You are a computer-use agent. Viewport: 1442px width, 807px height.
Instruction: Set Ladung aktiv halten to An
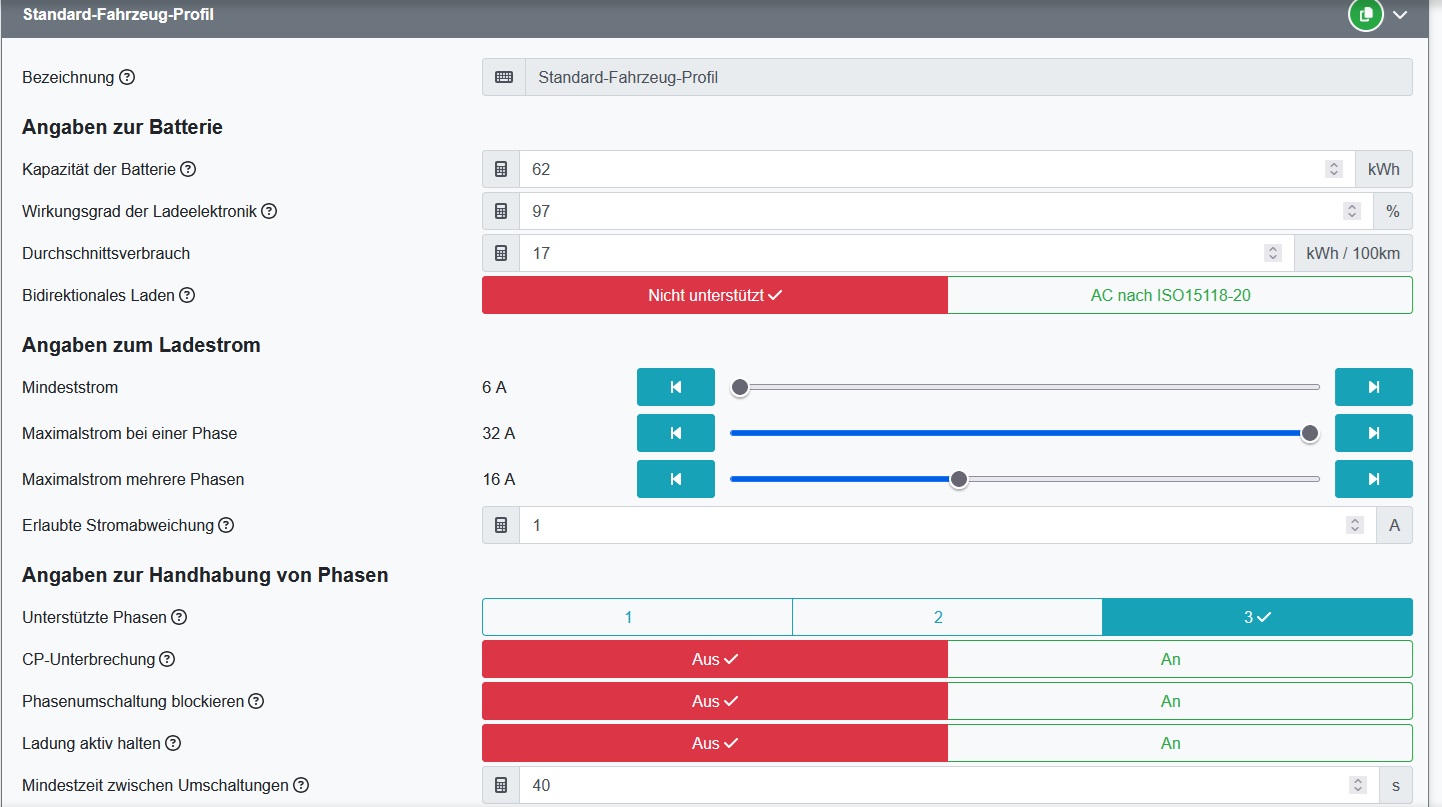point(1180,743)
